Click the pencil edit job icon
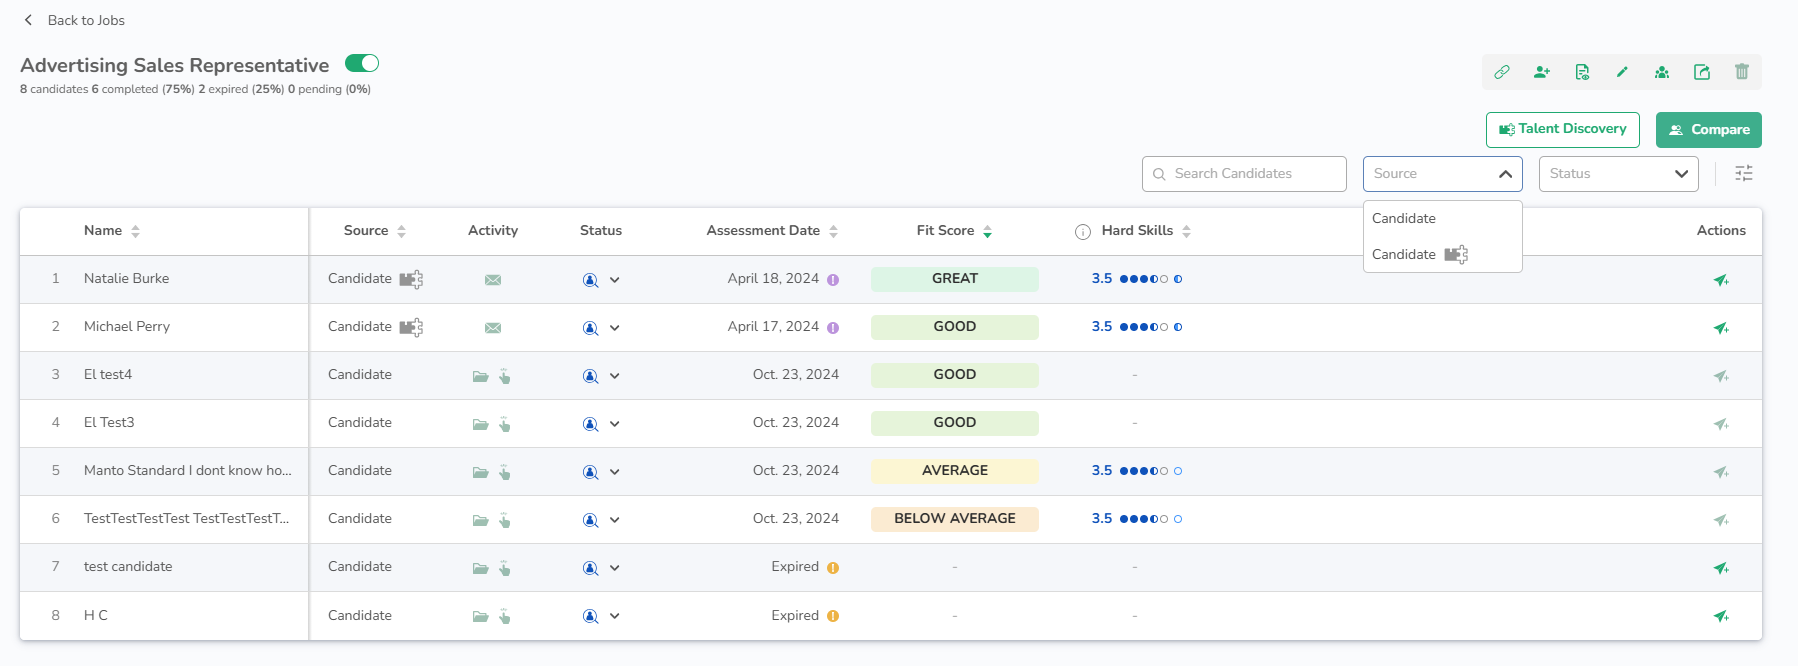 coord(1621,72)
